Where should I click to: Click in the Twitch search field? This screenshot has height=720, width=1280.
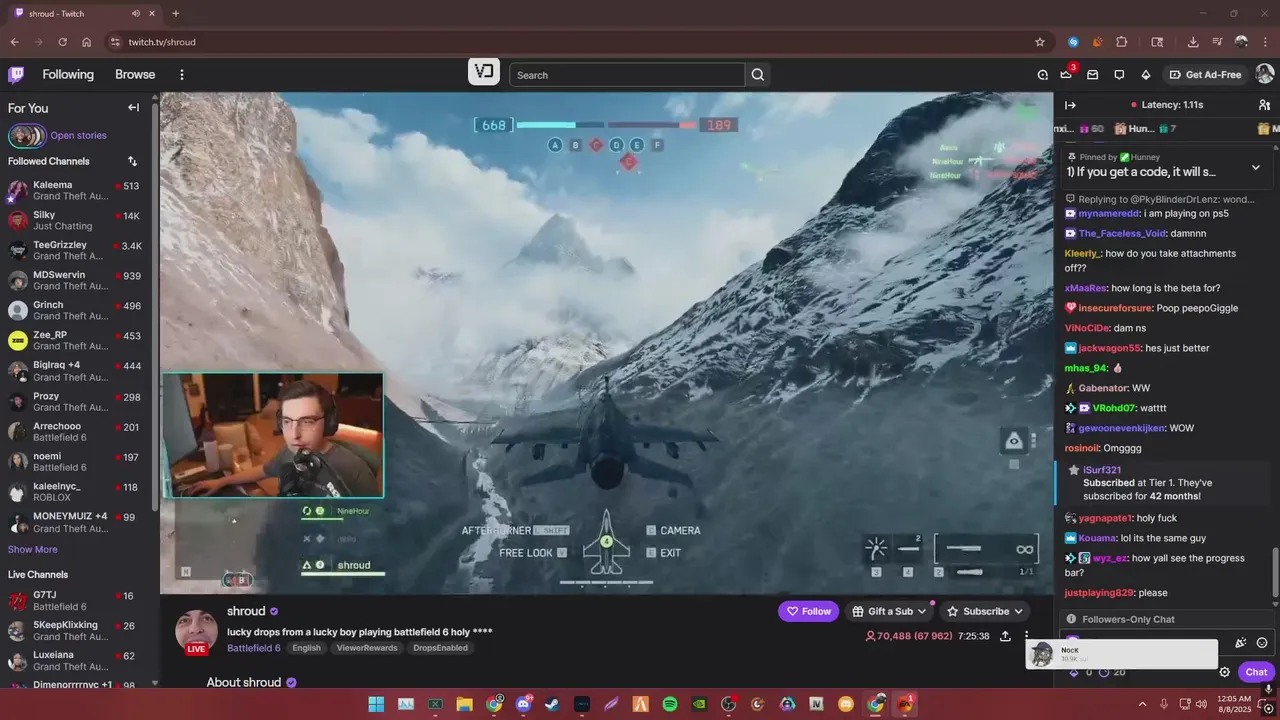(x=627, y=75)
